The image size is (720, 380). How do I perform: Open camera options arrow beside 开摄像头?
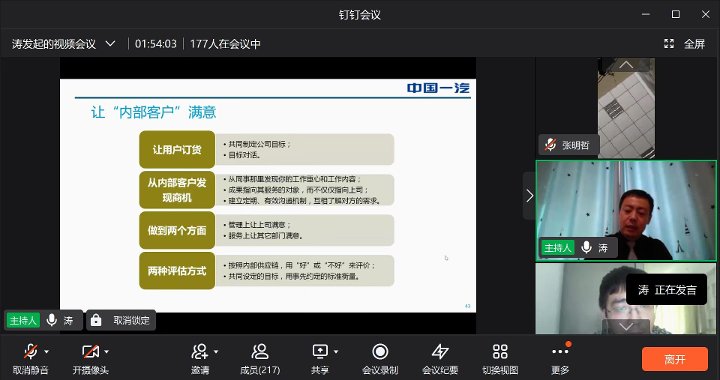click(x=107, y=352)
